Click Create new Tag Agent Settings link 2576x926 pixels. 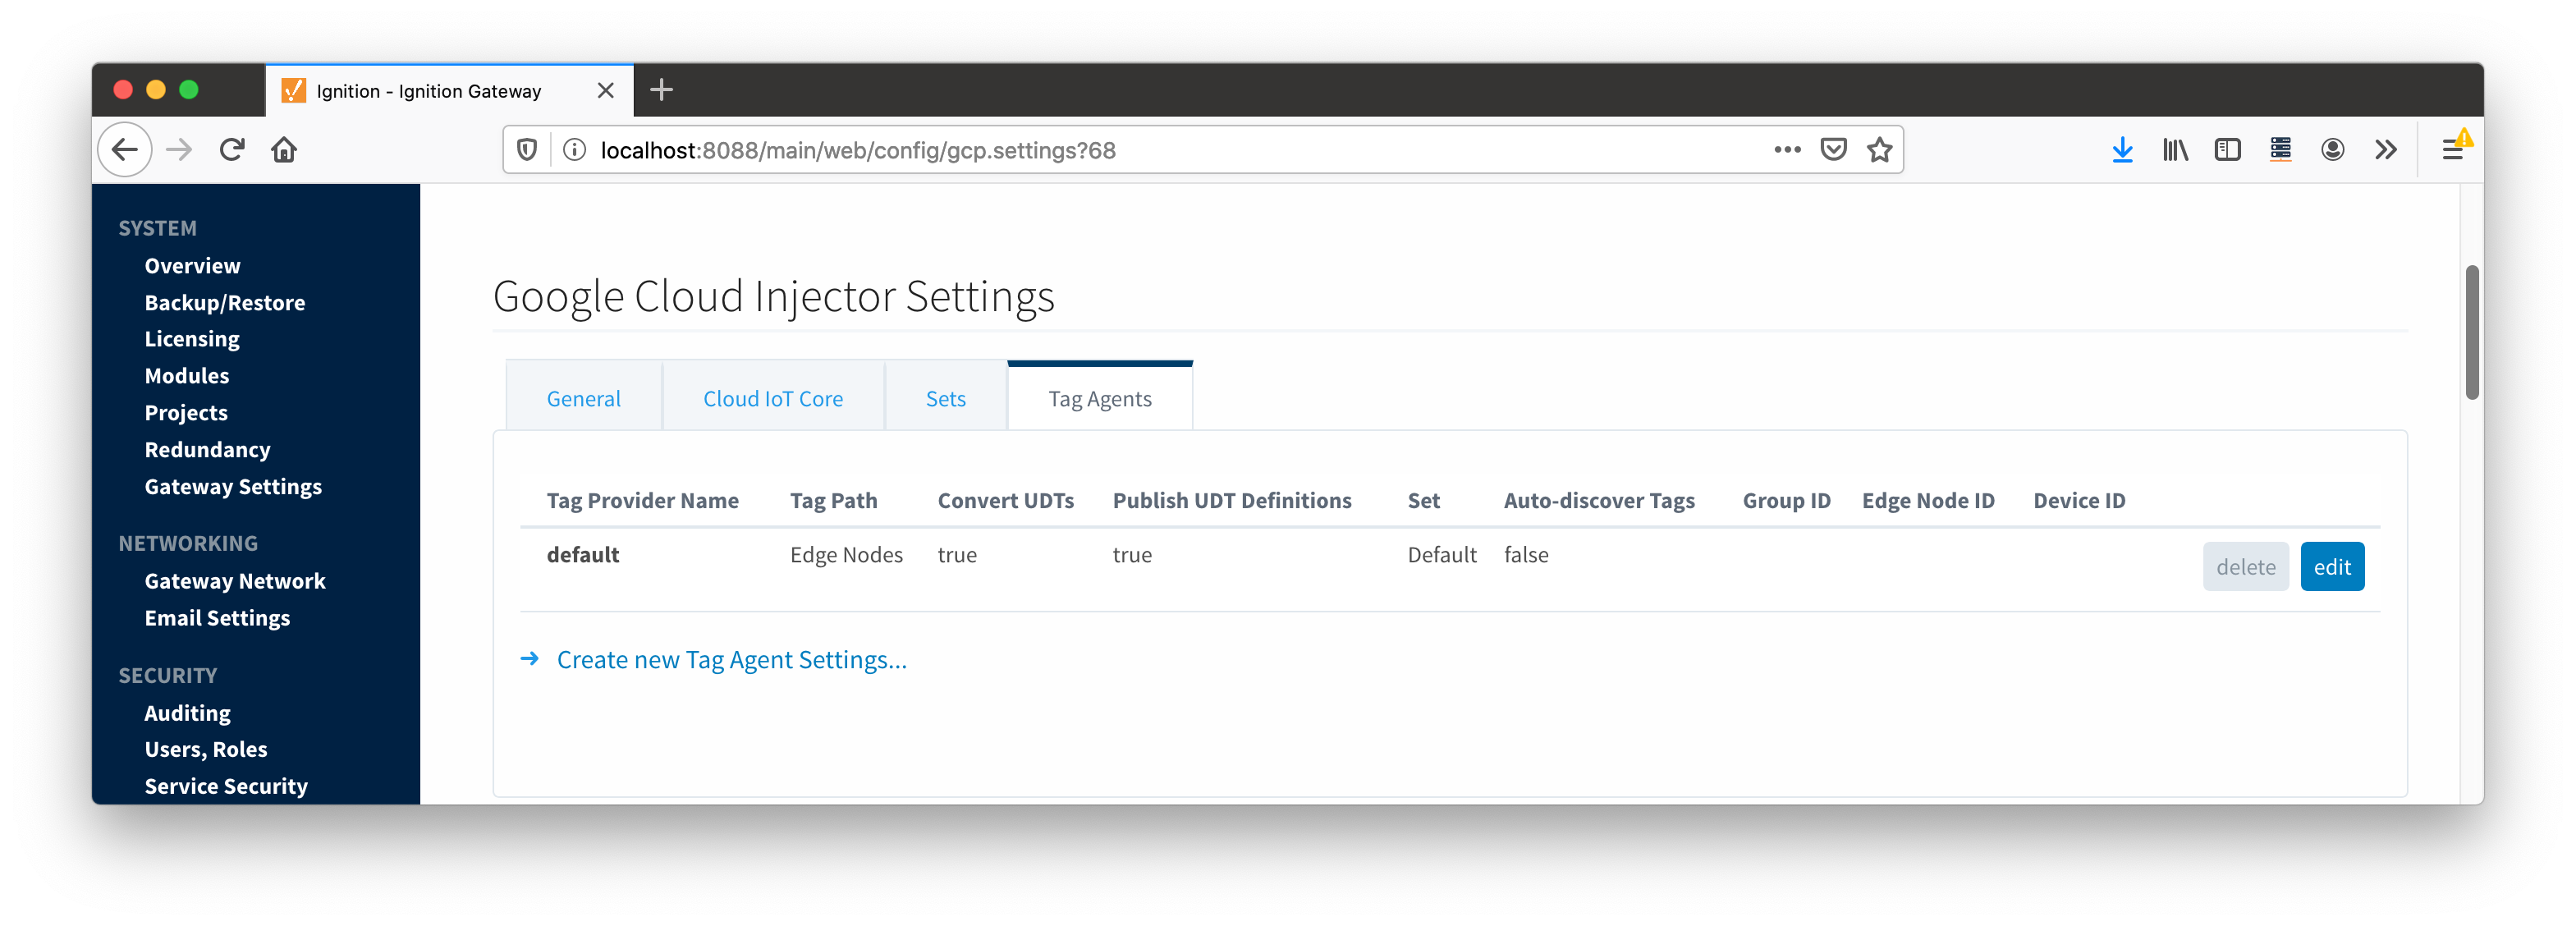(x=731, y=660)
